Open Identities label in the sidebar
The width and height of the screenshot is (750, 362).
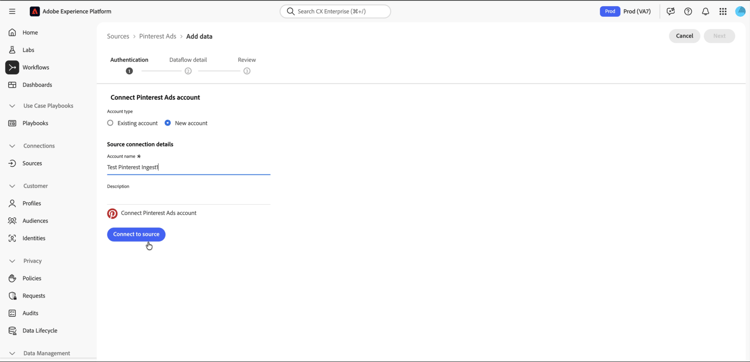coord(34,238)
